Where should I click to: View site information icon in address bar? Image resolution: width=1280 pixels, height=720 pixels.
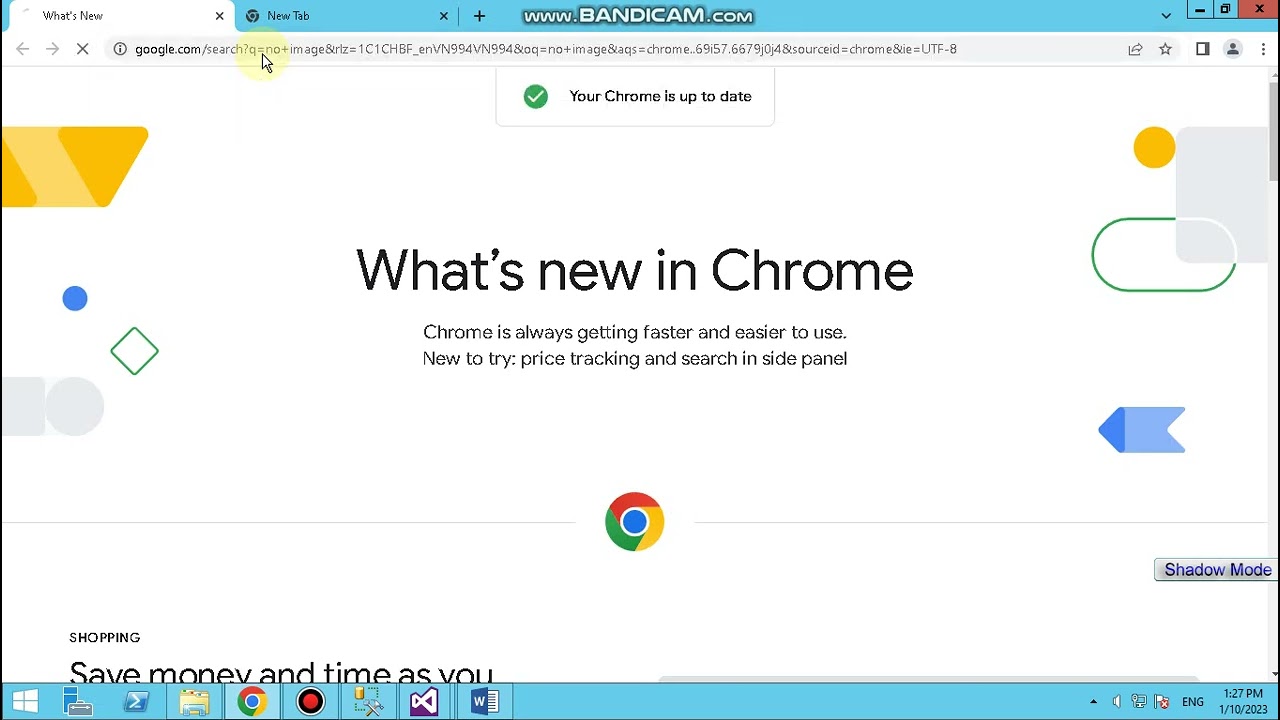(x=120, y=49)
